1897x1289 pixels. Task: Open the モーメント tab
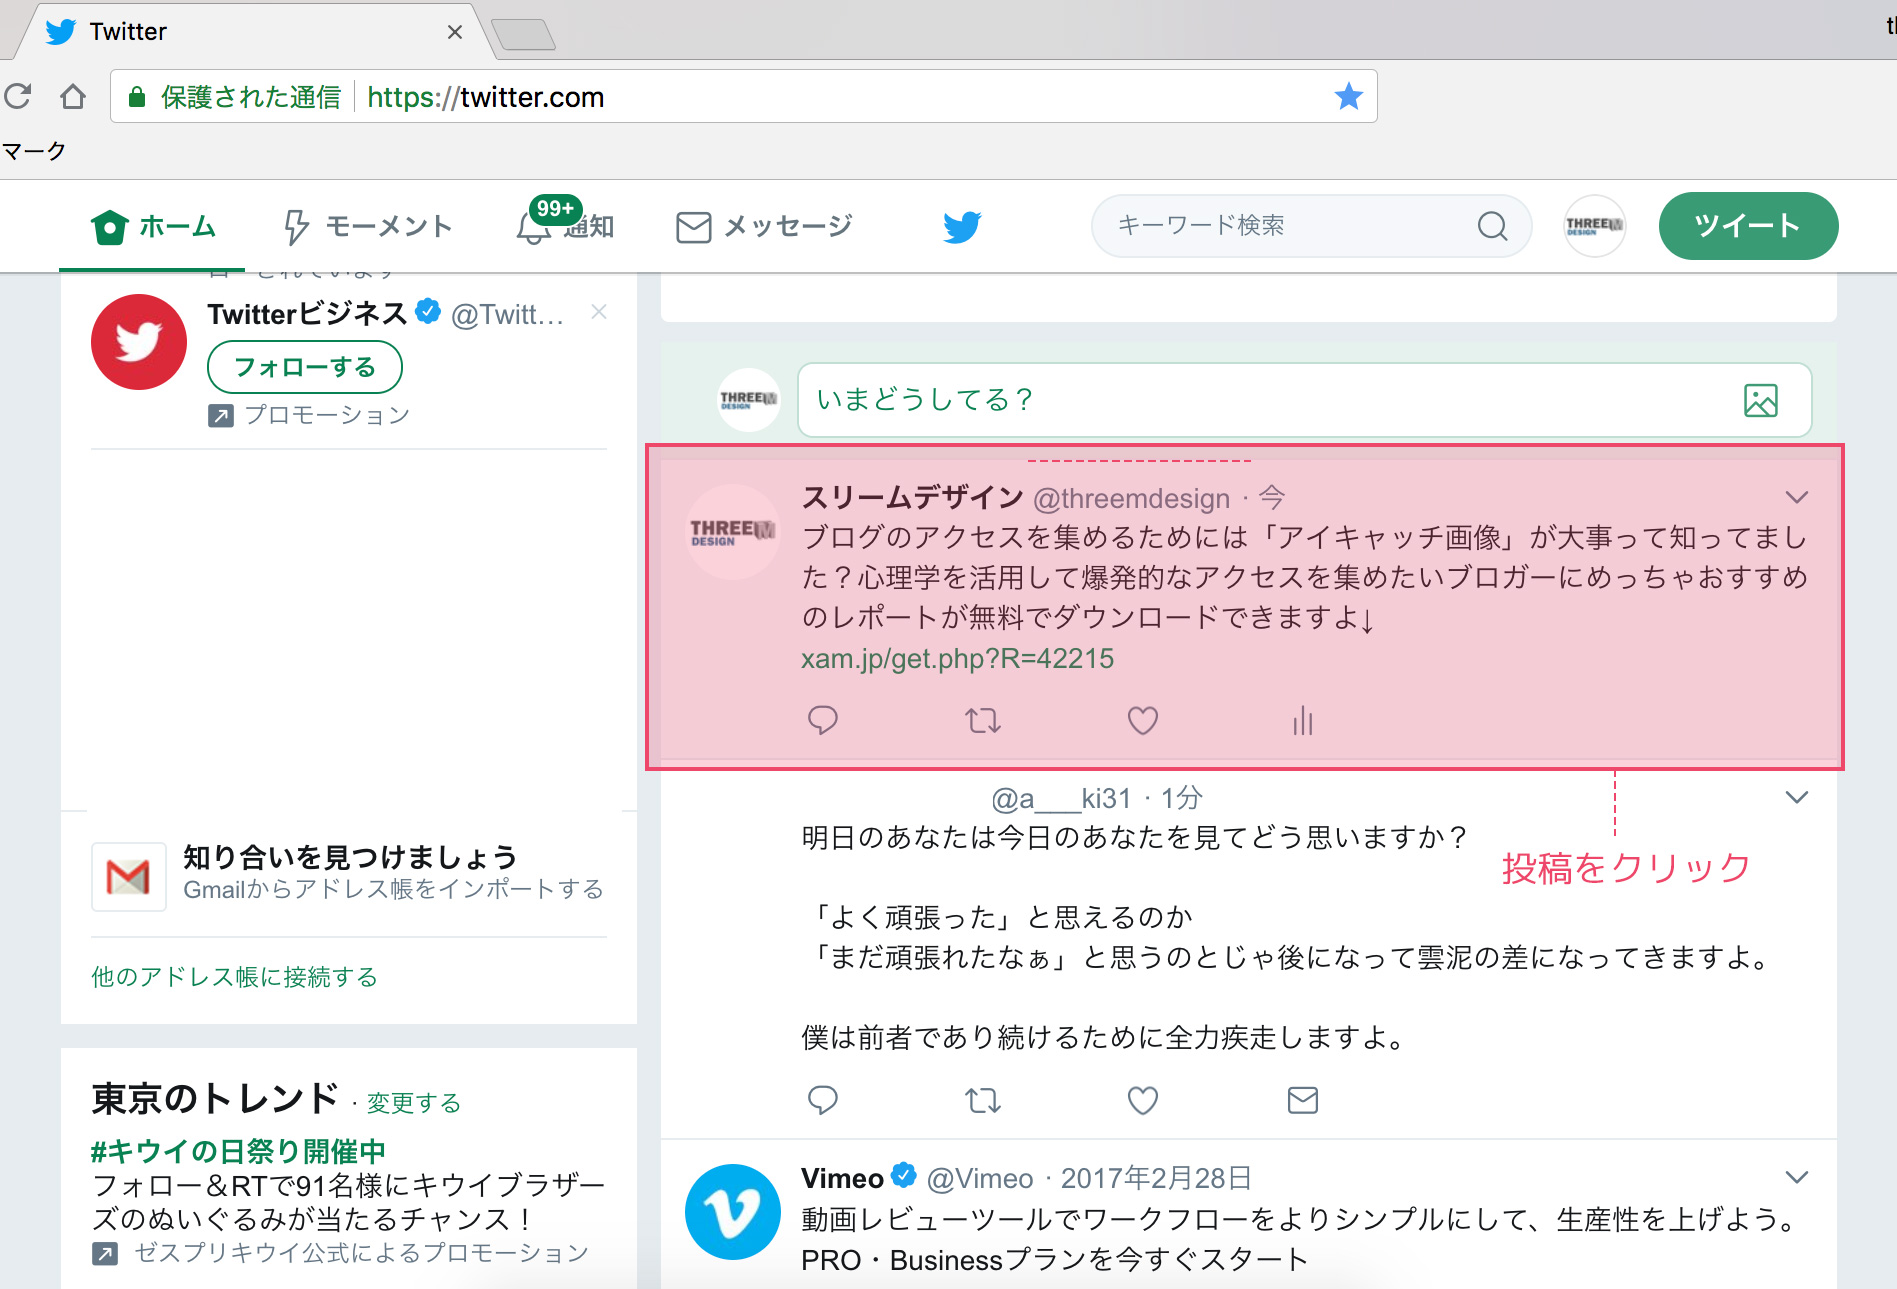(x=367, y=227)
